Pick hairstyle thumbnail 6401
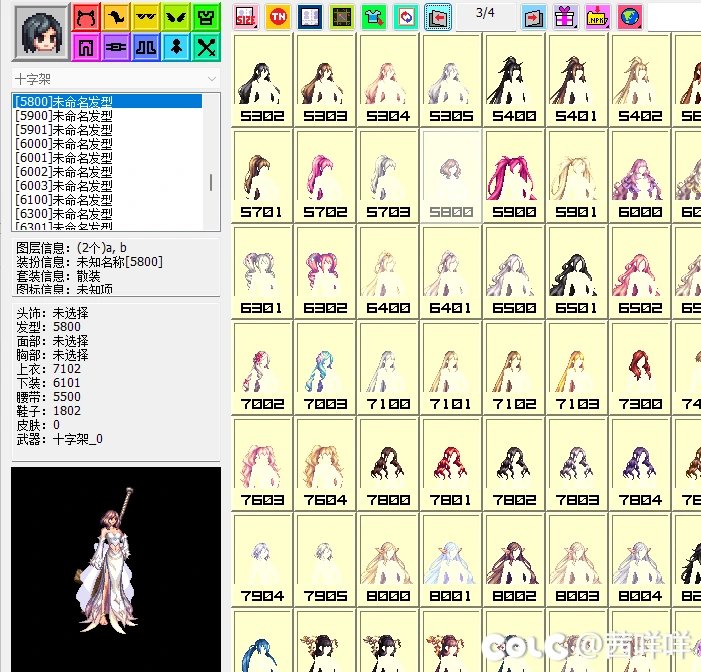701x672 pixels. tap(451, 272)
